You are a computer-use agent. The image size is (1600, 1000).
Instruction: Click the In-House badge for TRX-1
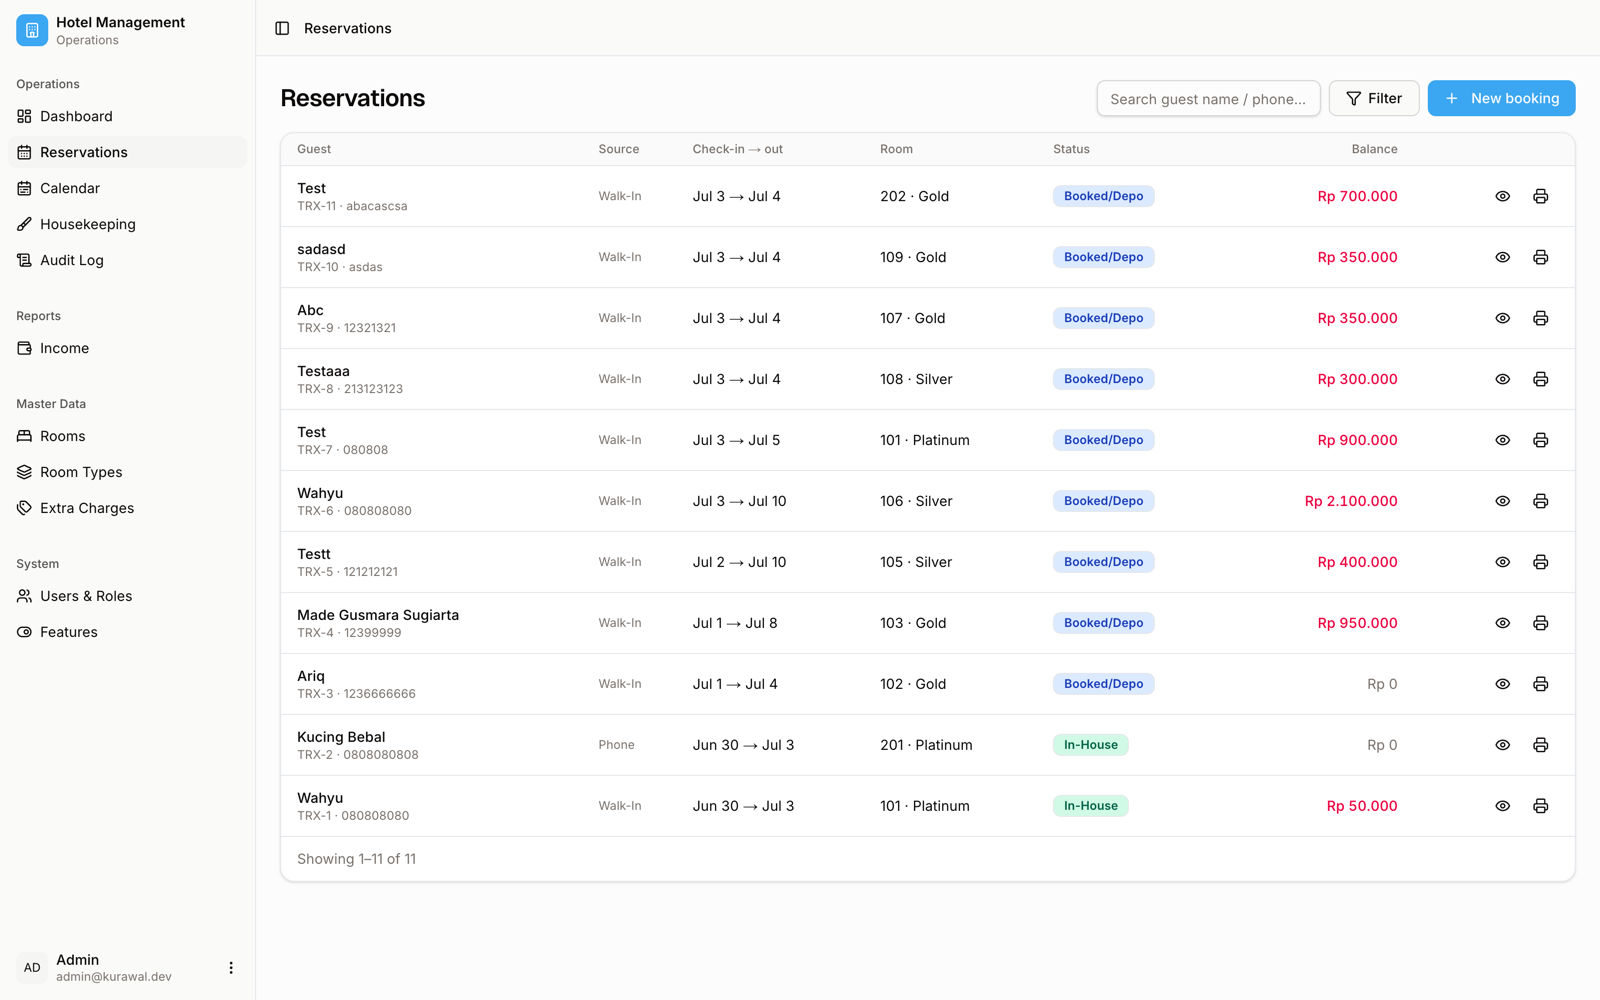pyautogui.click(x=1090, y=806)
